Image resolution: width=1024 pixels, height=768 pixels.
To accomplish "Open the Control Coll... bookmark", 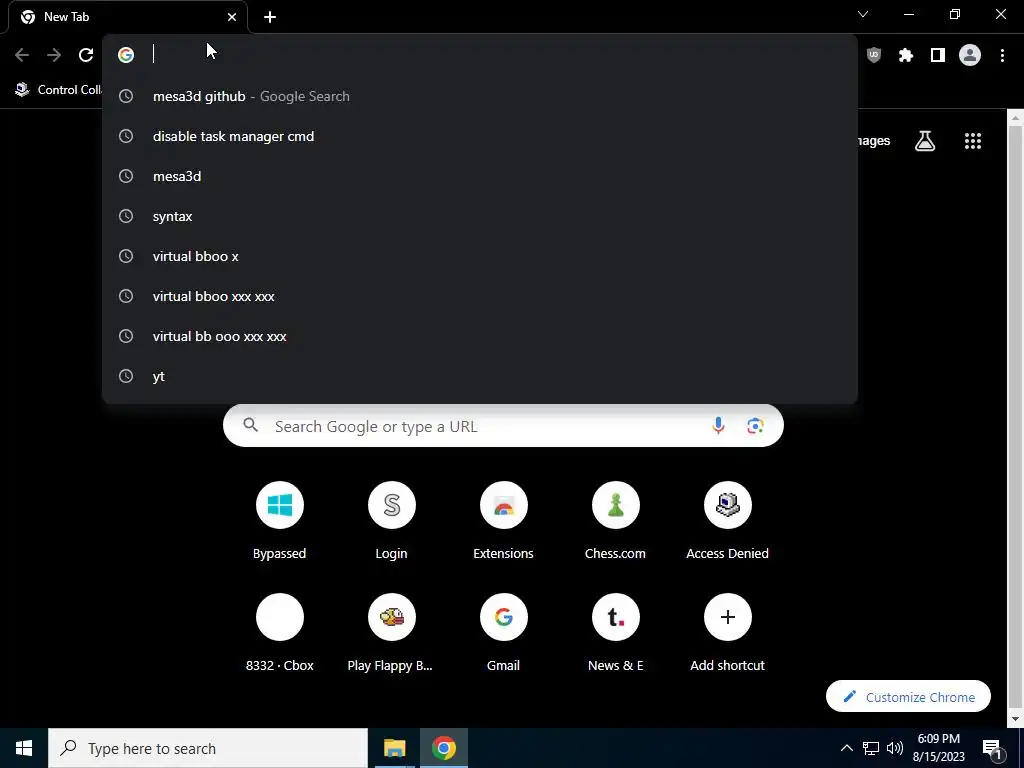I will click(x=59, y=89).
